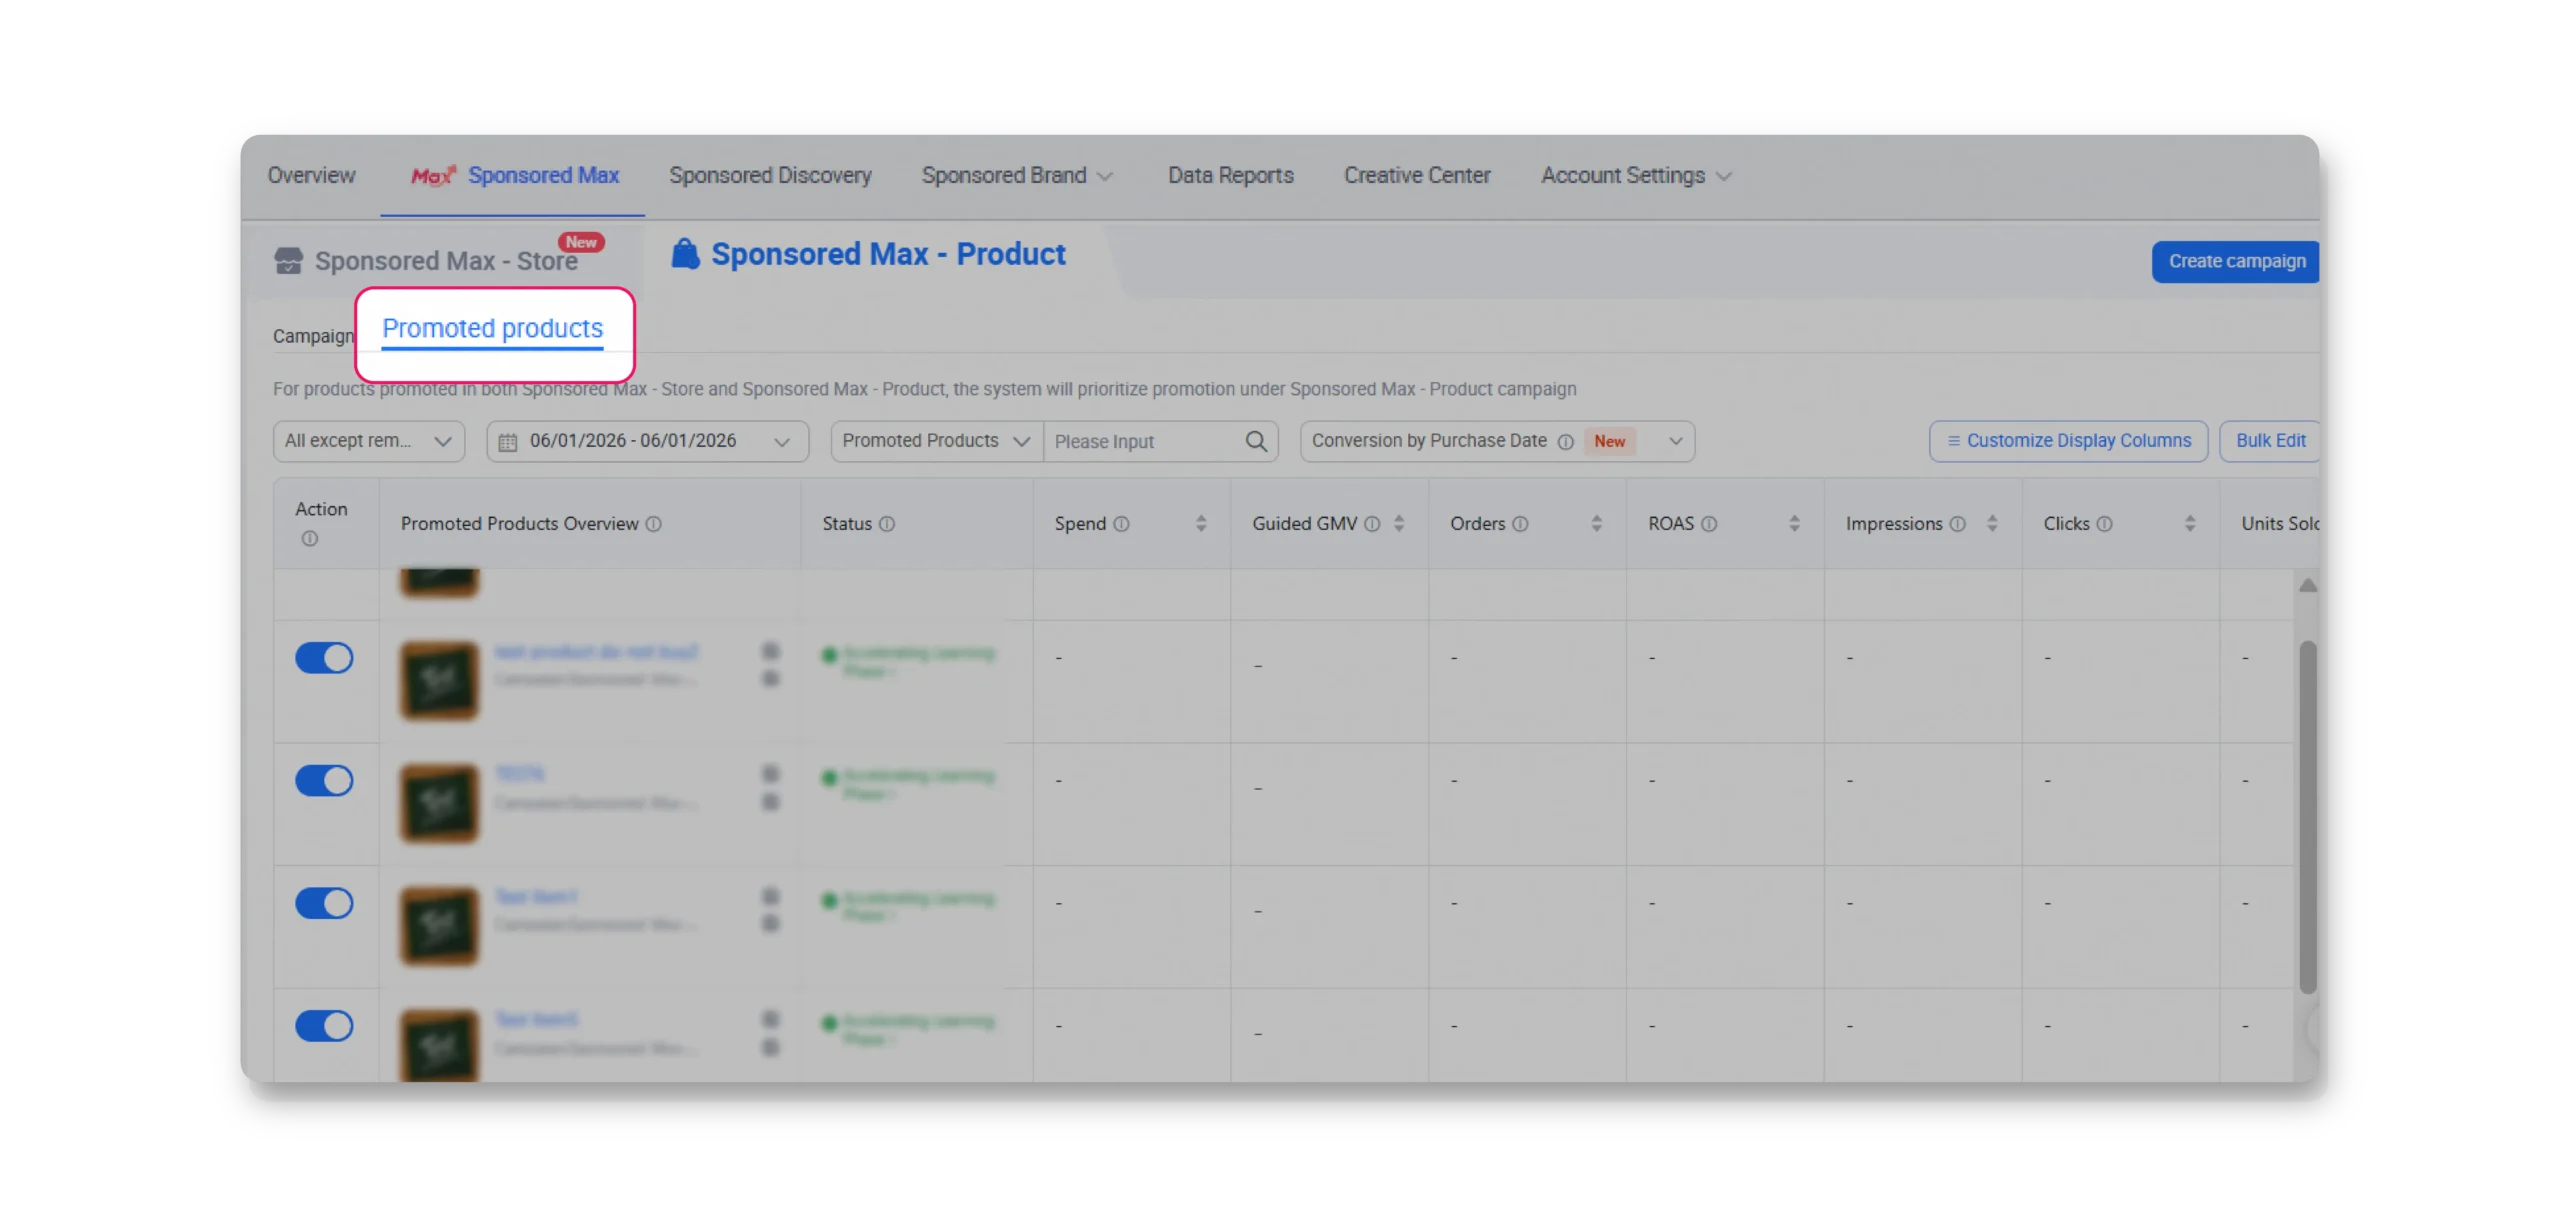Click the Spend column info icon
Screen dimensions: 2560x1217
pyautogui.click(x=1121, y=524)
